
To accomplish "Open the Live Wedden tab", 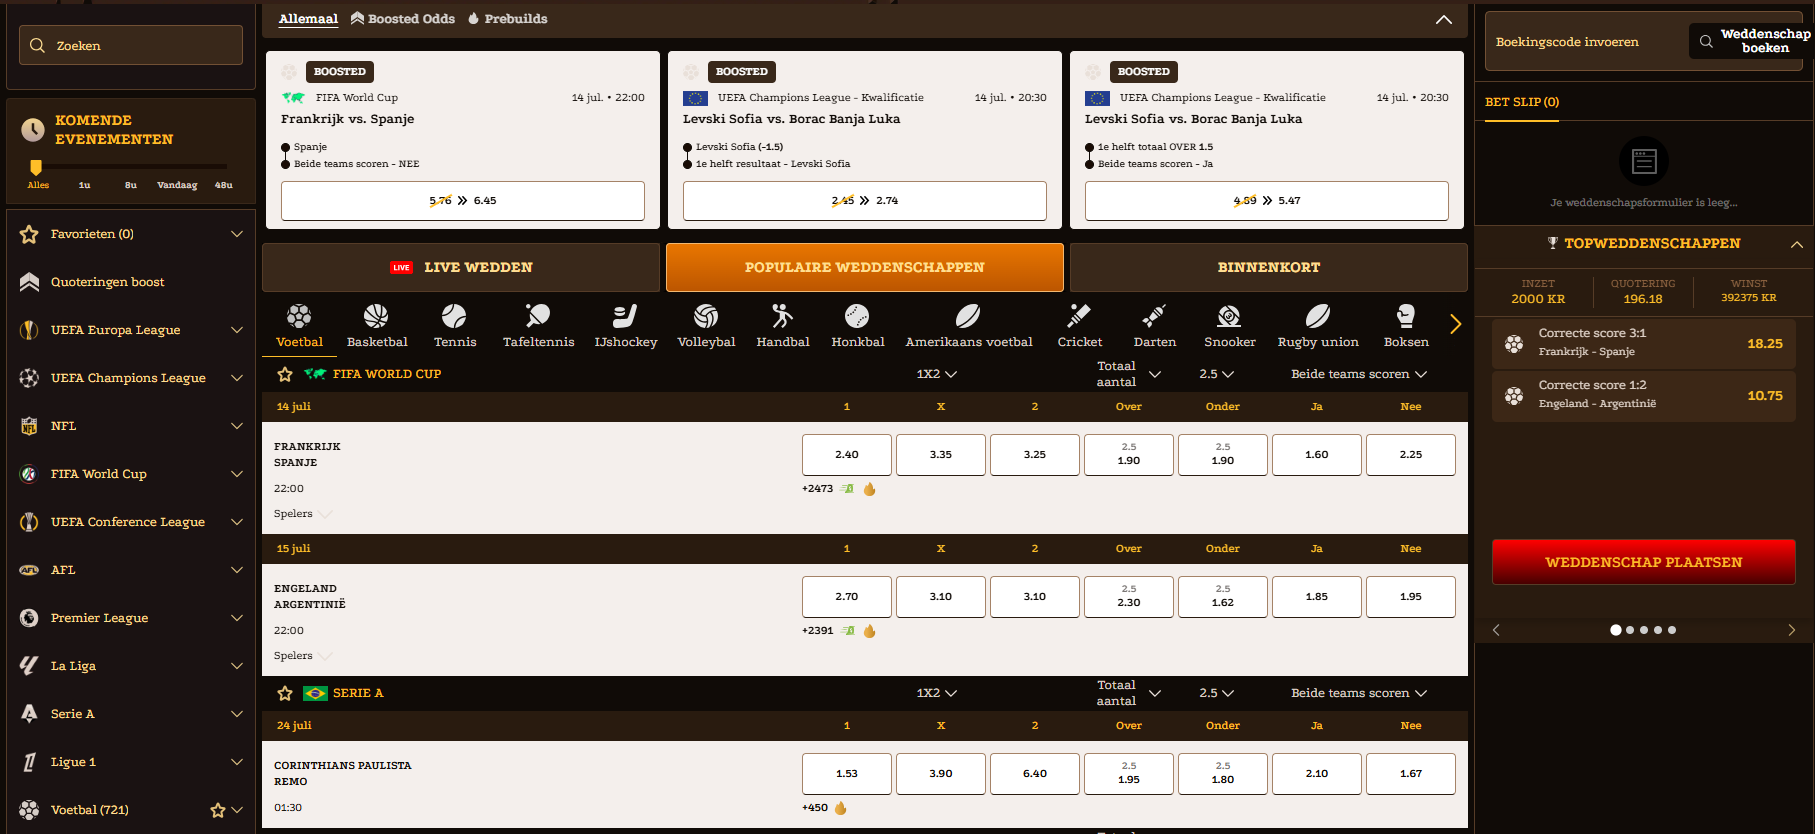I will (x=461, y=268).
